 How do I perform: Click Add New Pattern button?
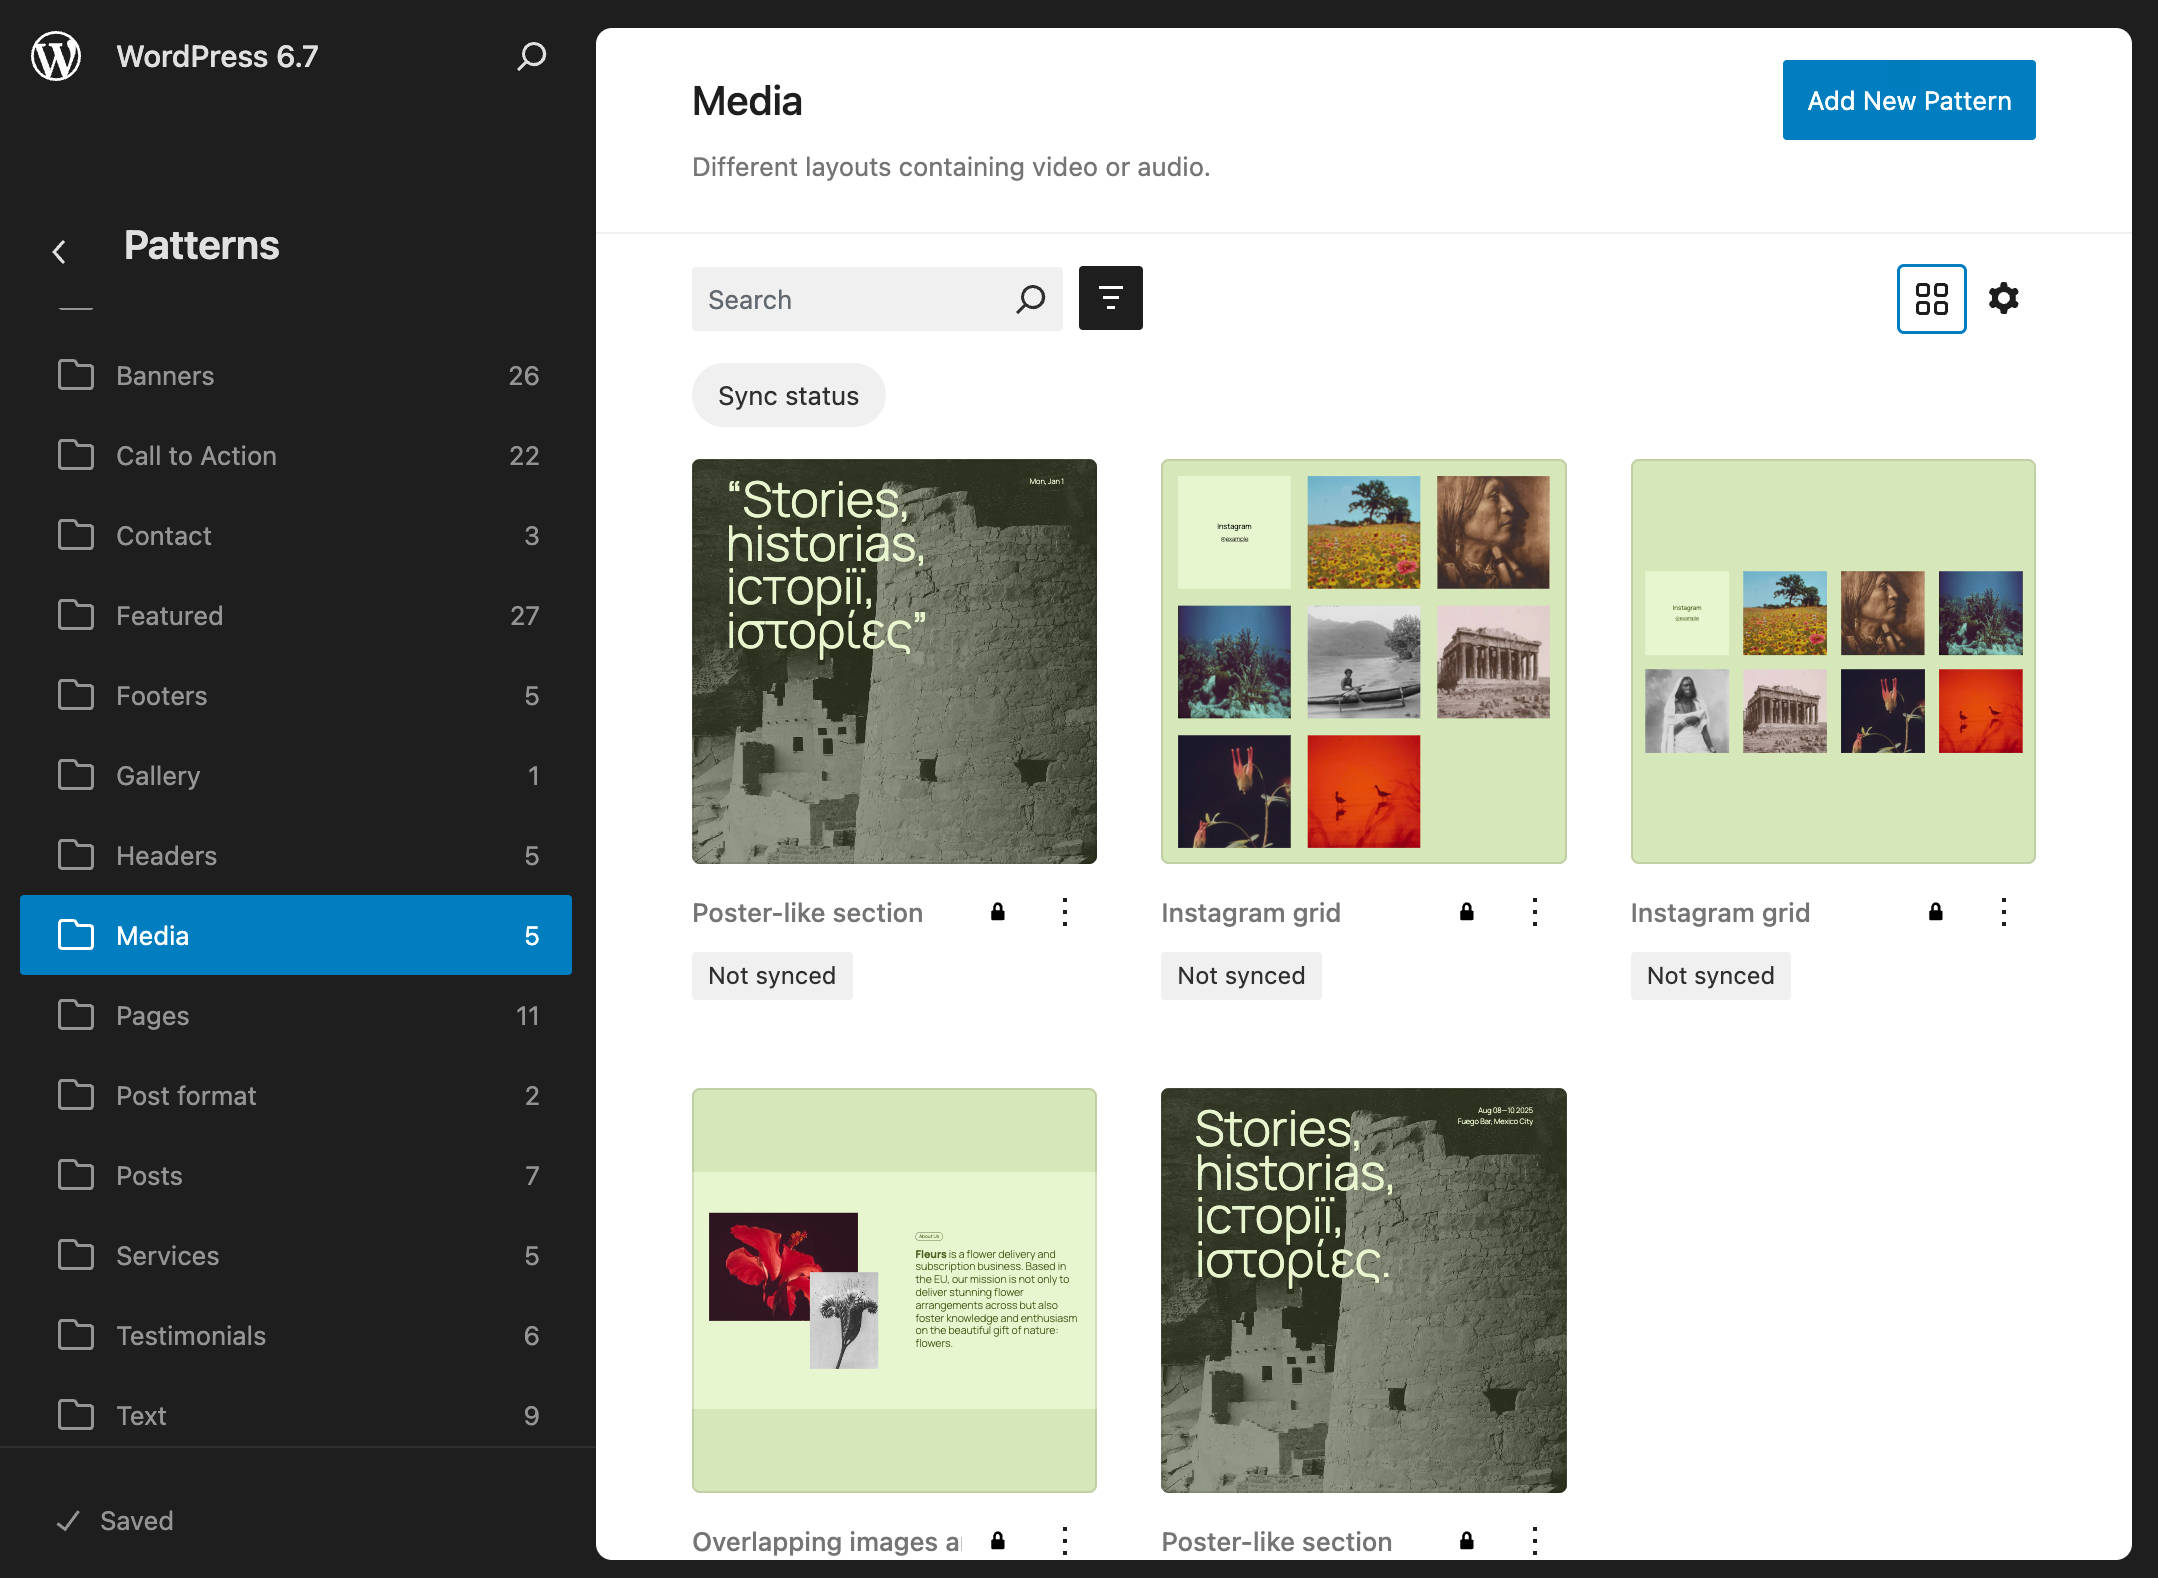pos(1908,99)
